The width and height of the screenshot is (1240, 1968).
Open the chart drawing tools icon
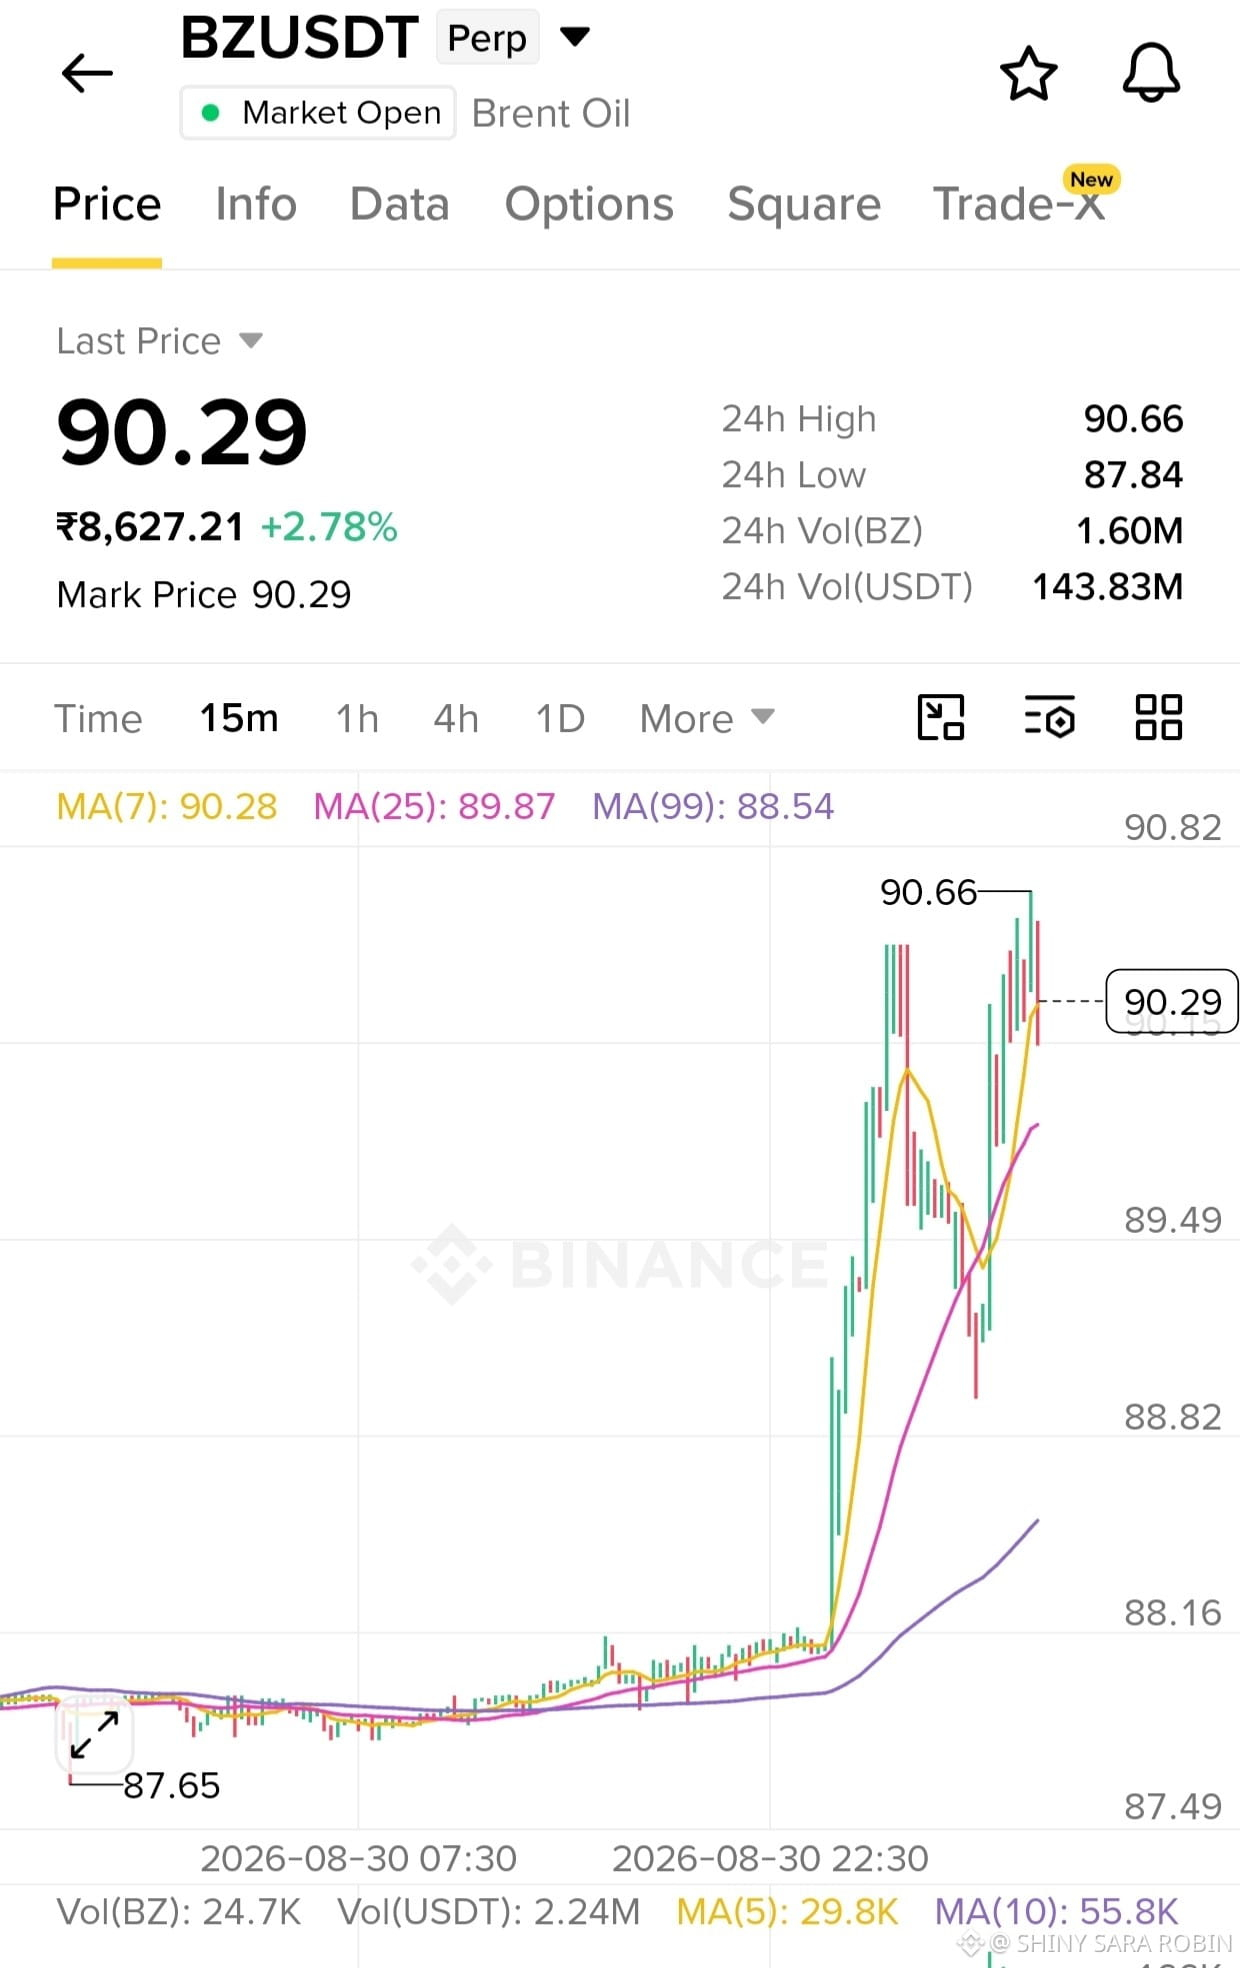(x=941, y=717)
